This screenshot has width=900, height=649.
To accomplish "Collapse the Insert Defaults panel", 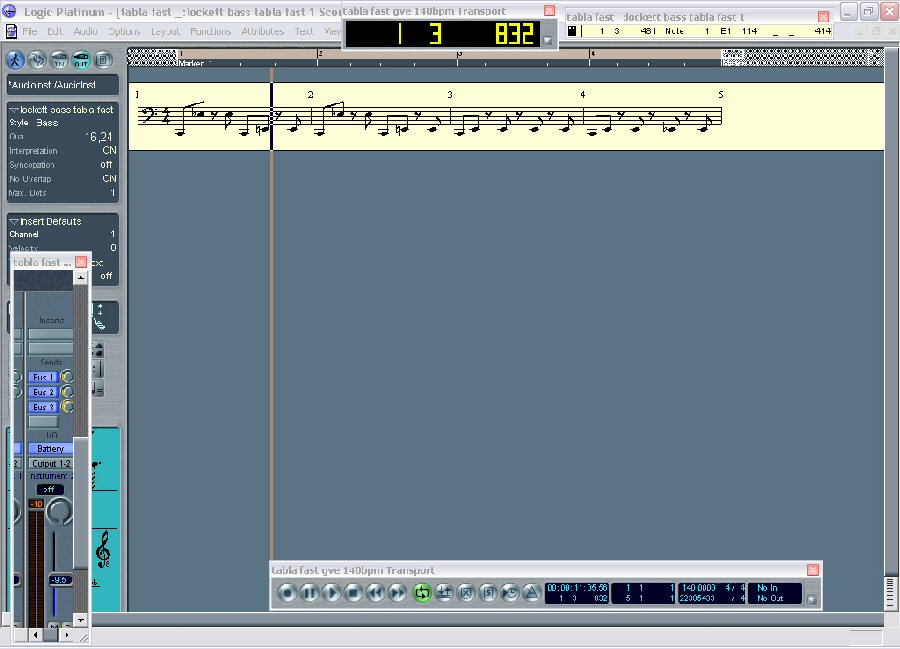I will tap(14, 222).
